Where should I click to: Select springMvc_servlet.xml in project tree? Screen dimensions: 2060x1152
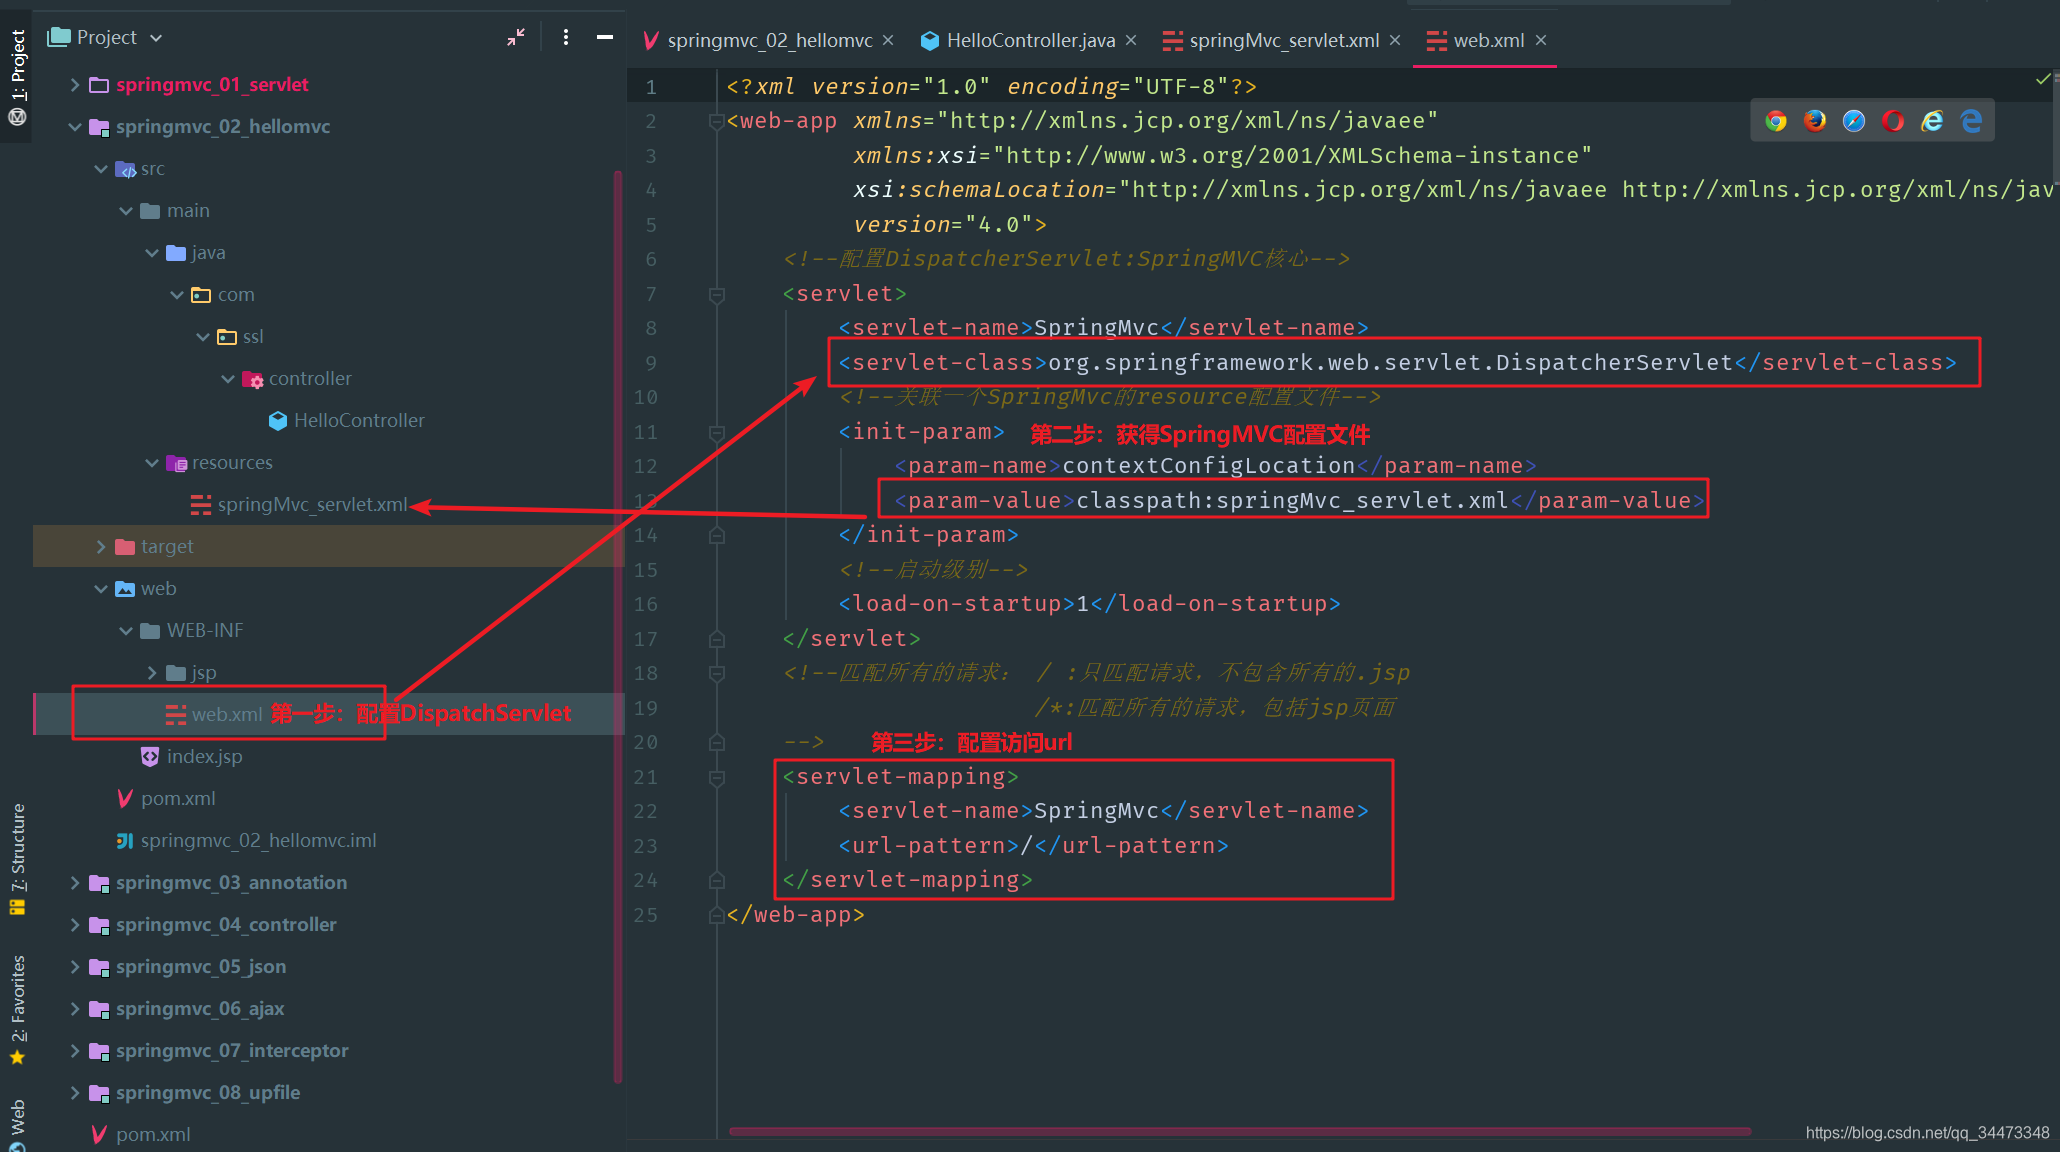click(299, 505)
